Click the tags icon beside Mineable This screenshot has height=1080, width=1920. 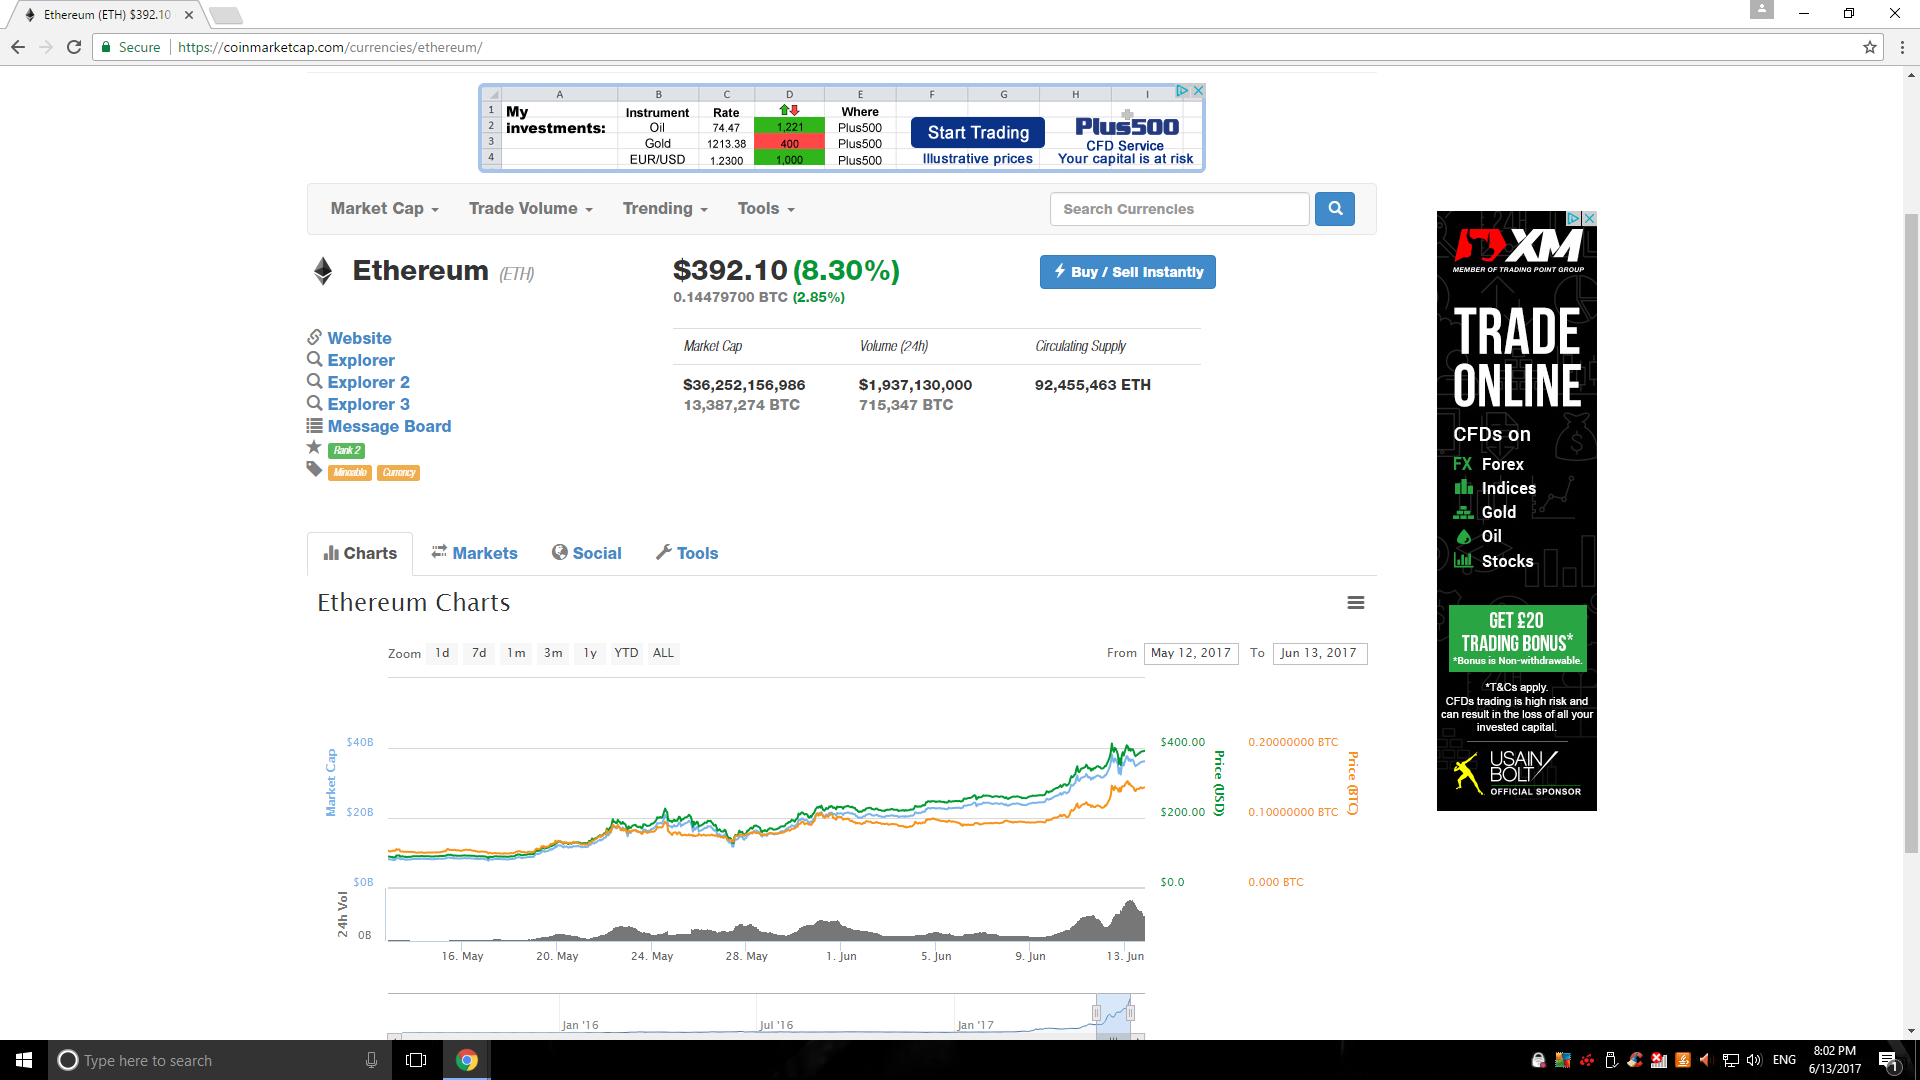pyautogui.click(x=314, y=470)
